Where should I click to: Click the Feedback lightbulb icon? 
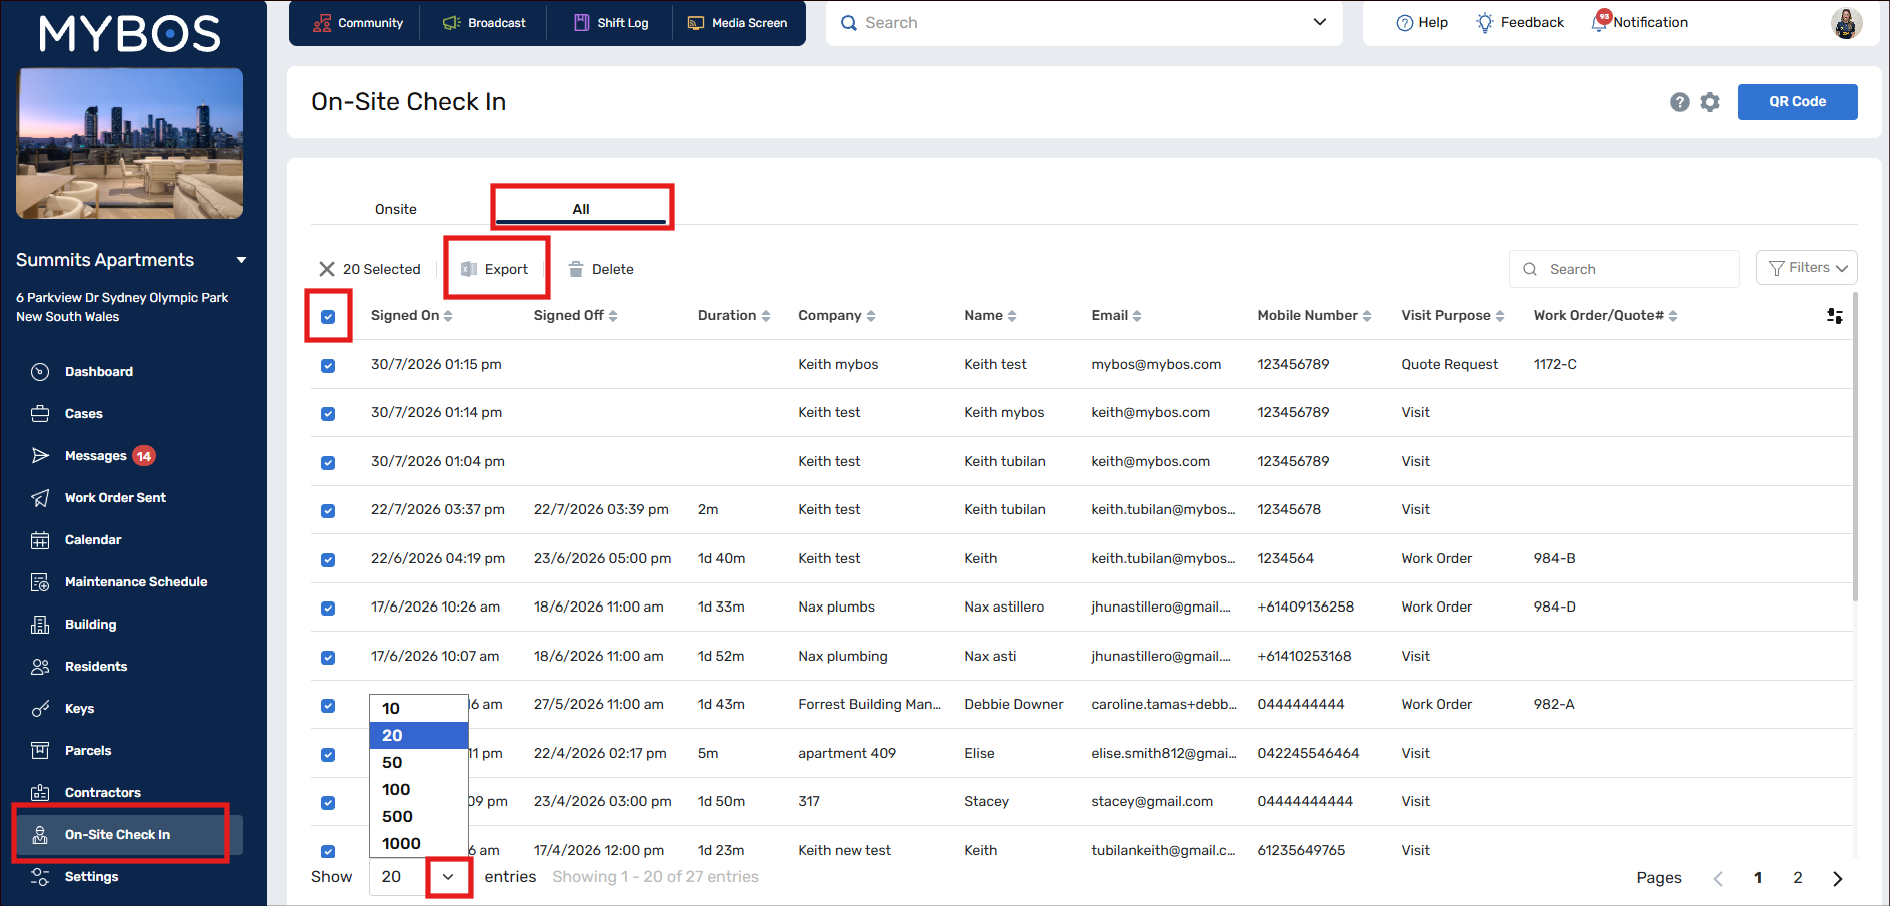click(x=1485, y=23)
